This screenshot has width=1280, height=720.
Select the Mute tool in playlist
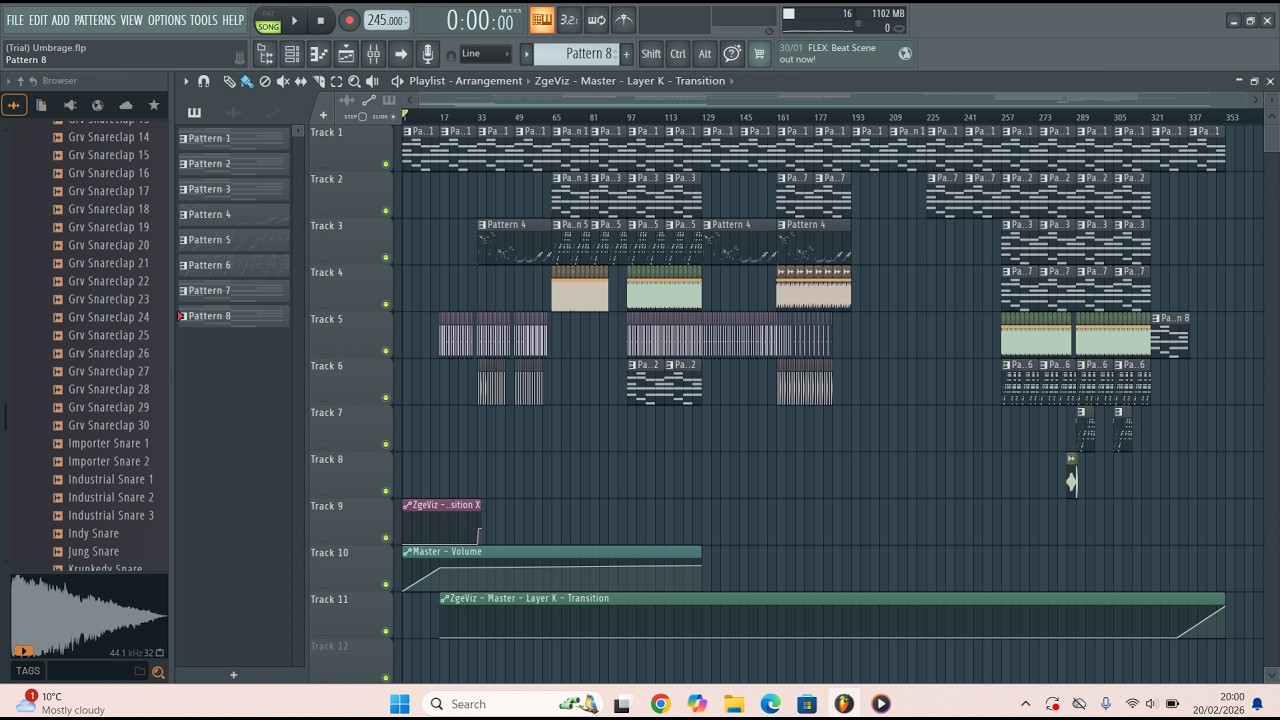pos(283,81)
